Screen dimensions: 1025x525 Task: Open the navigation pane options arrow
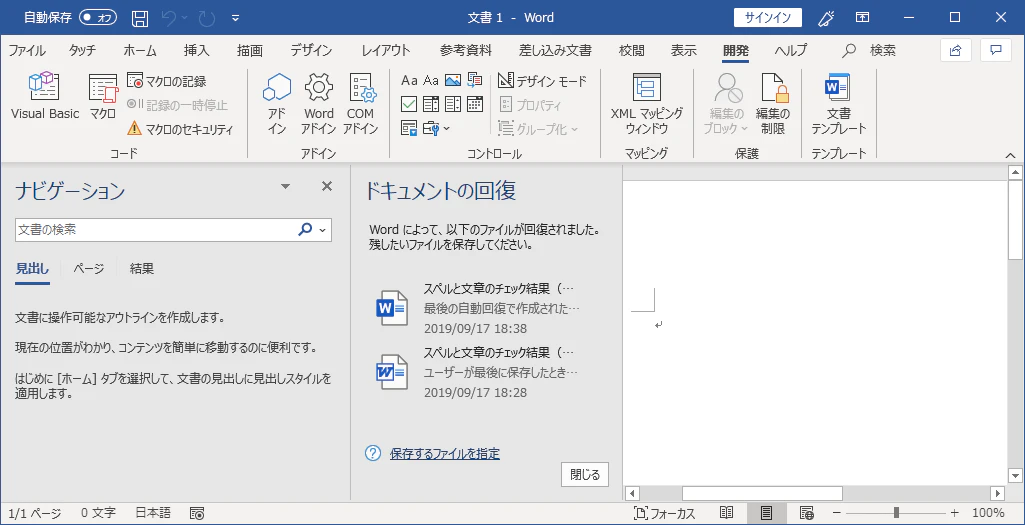pos(285,187)
